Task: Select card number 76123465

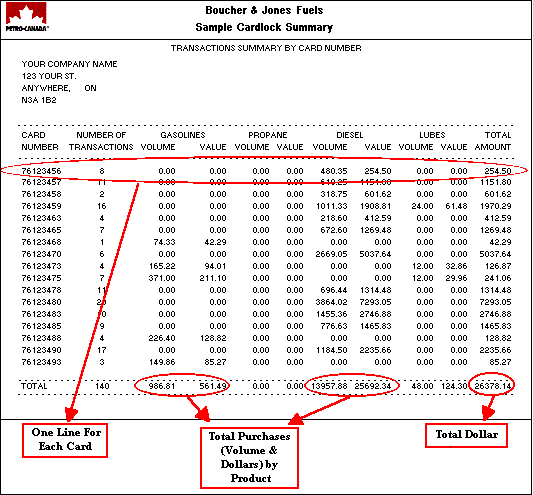Action: click(x=41, y=230)
